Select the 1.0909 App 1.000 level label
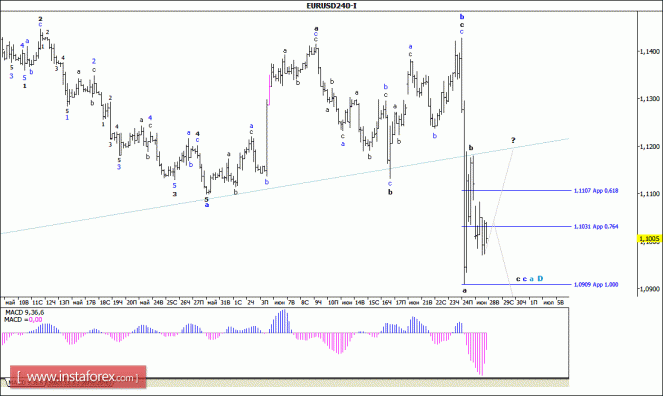 596,284
